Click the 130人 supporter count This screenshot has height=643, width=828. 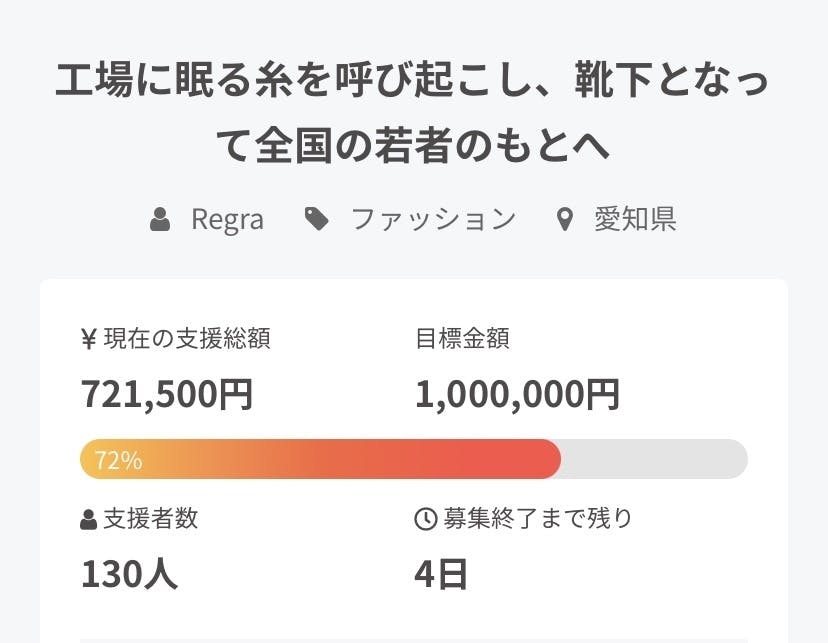point(129,574)
